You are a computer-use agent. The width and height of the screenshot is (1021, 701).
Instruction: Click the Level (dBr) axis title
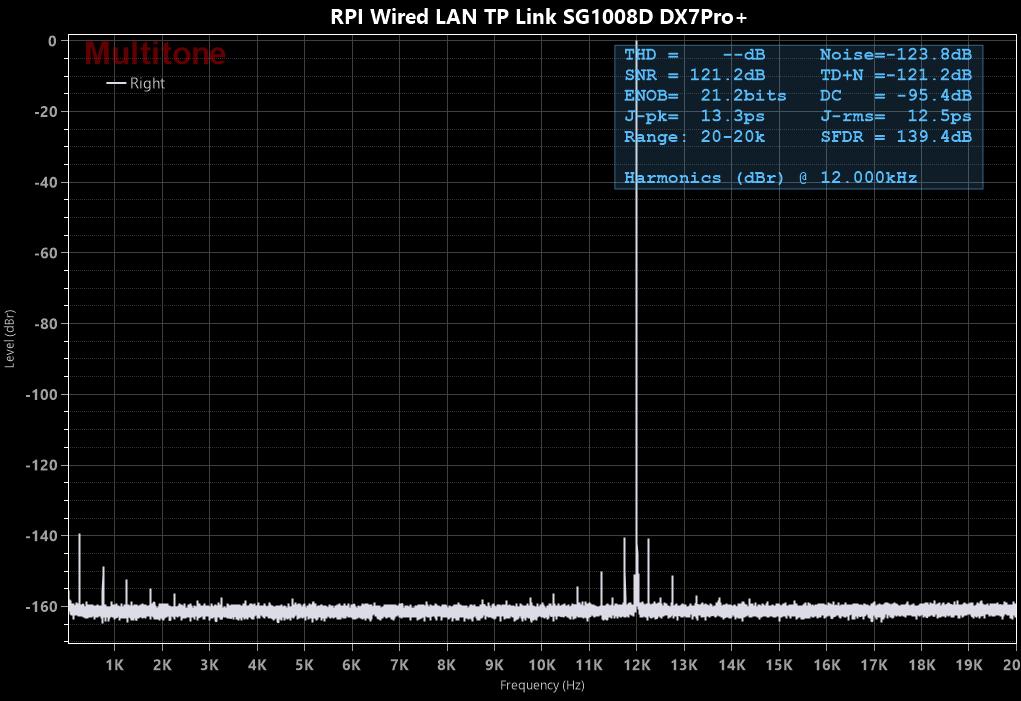[10, 338]
